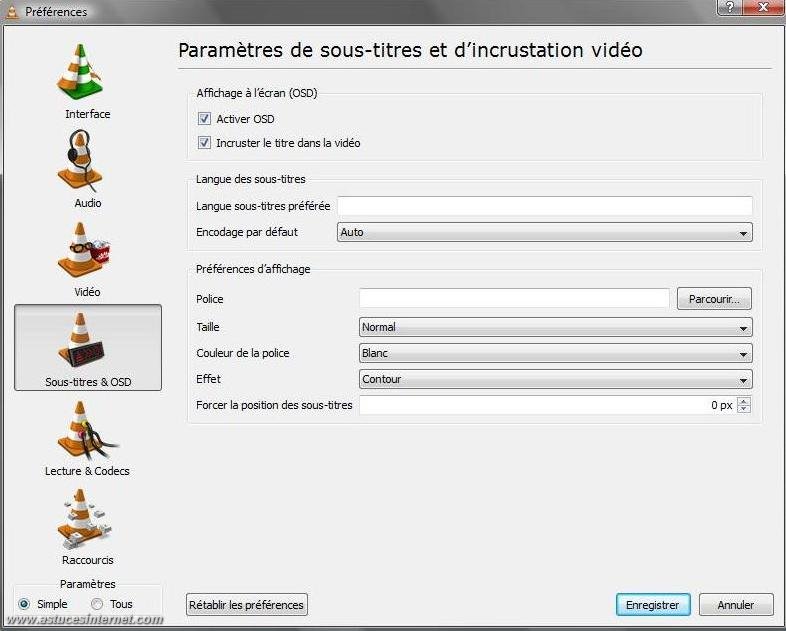Screen dimensions: 786x631
Task: Click the help question mark button
Action: pos(730,8)
